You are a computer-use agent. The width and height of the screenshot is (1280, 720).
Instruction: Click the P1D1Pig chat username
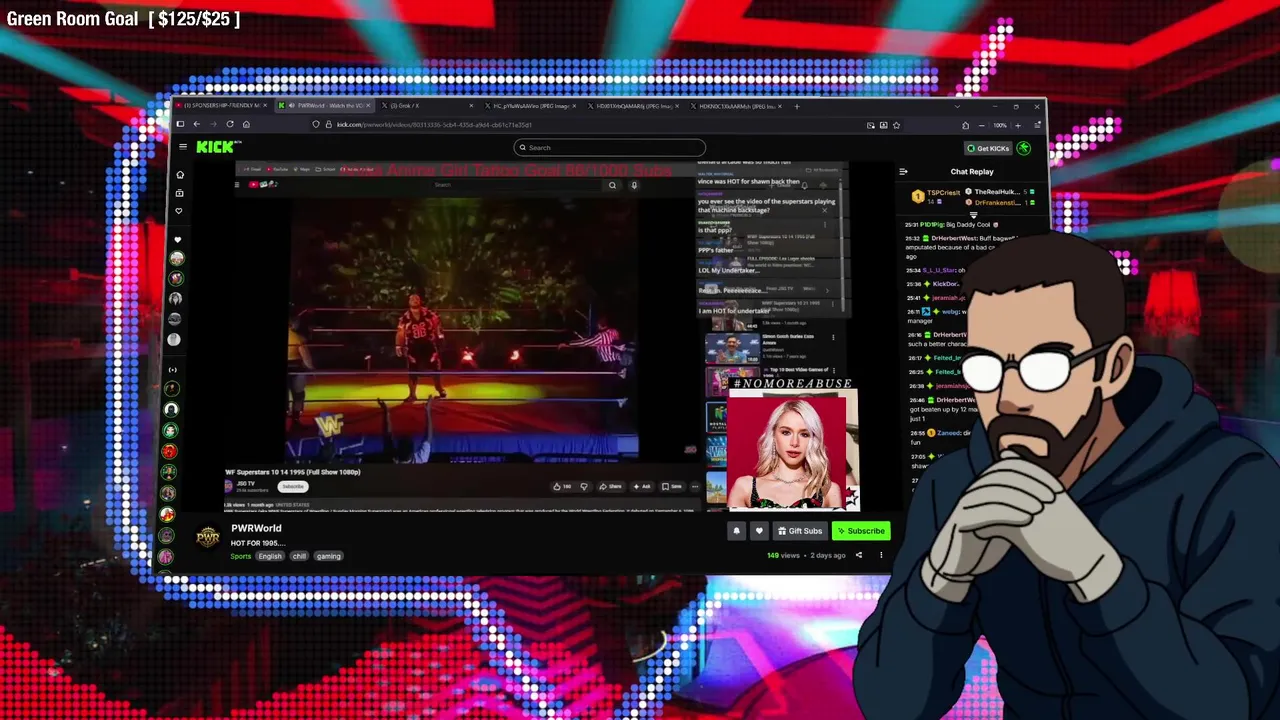point(933,225)
